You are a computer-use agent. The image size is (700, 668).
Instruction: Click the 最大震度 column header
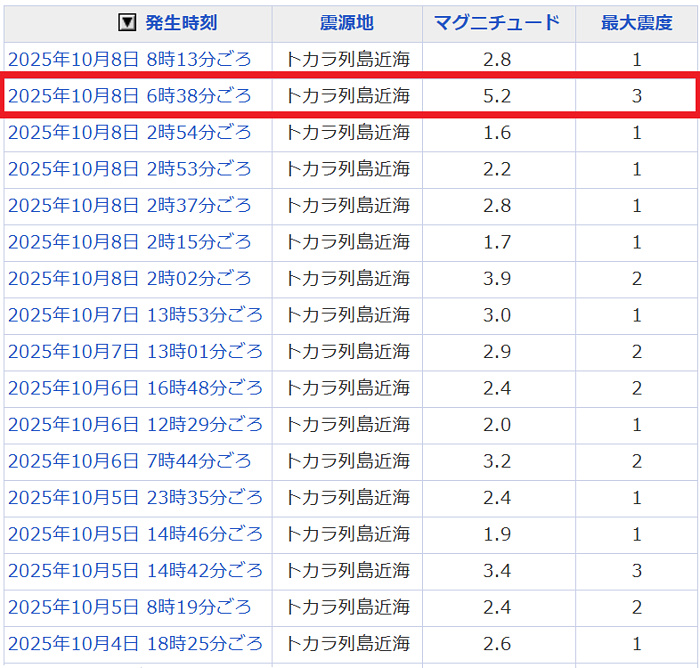click(x=636, y=23)
